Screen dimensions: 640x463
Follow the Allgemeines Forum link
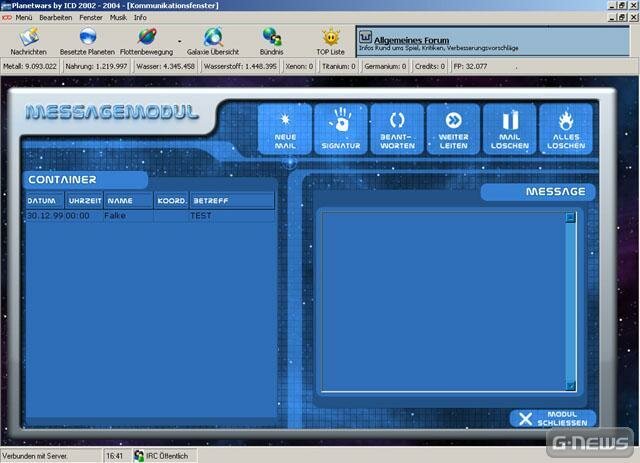pos(411,40)
